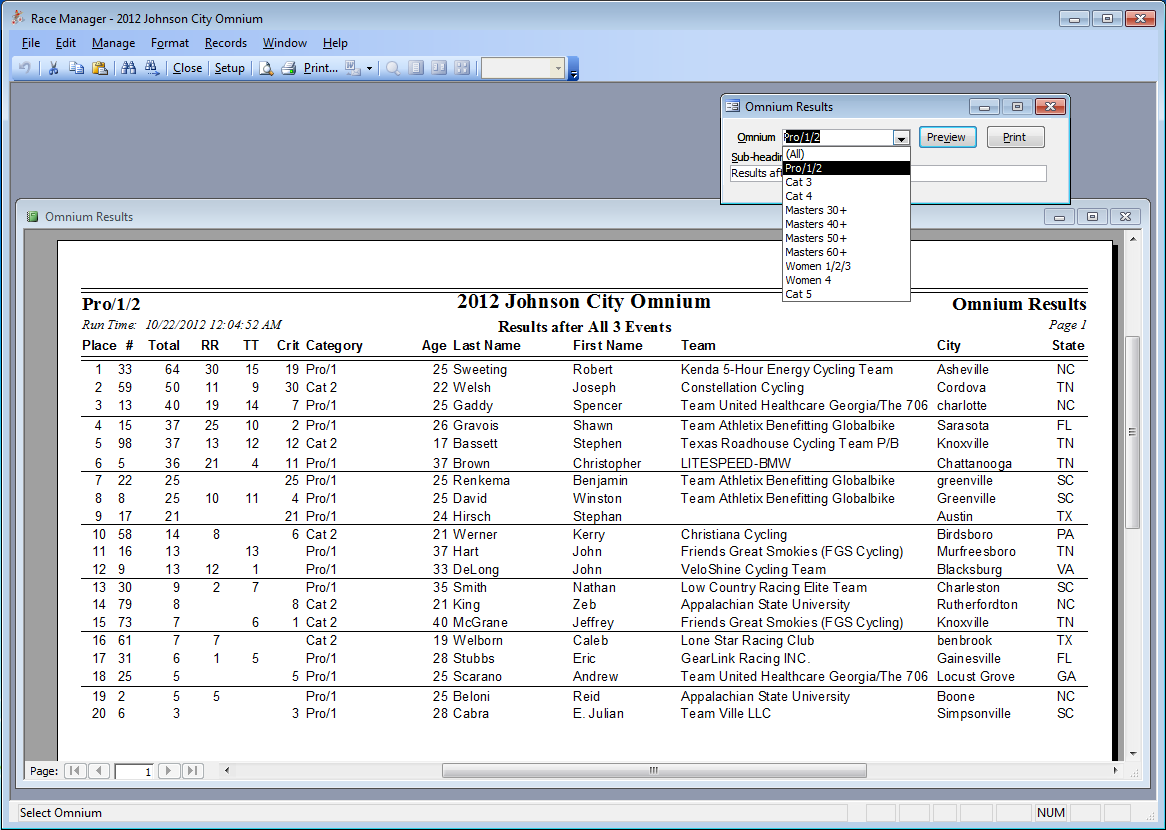Click the Print... toolbar button

(x=321, y=68)
